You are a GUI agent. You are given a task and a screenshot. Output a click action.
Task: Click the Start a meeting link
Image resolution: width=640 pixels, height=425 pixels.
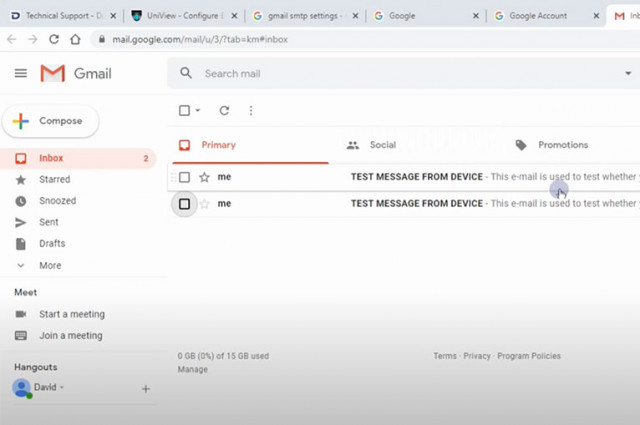pos(72,314)
